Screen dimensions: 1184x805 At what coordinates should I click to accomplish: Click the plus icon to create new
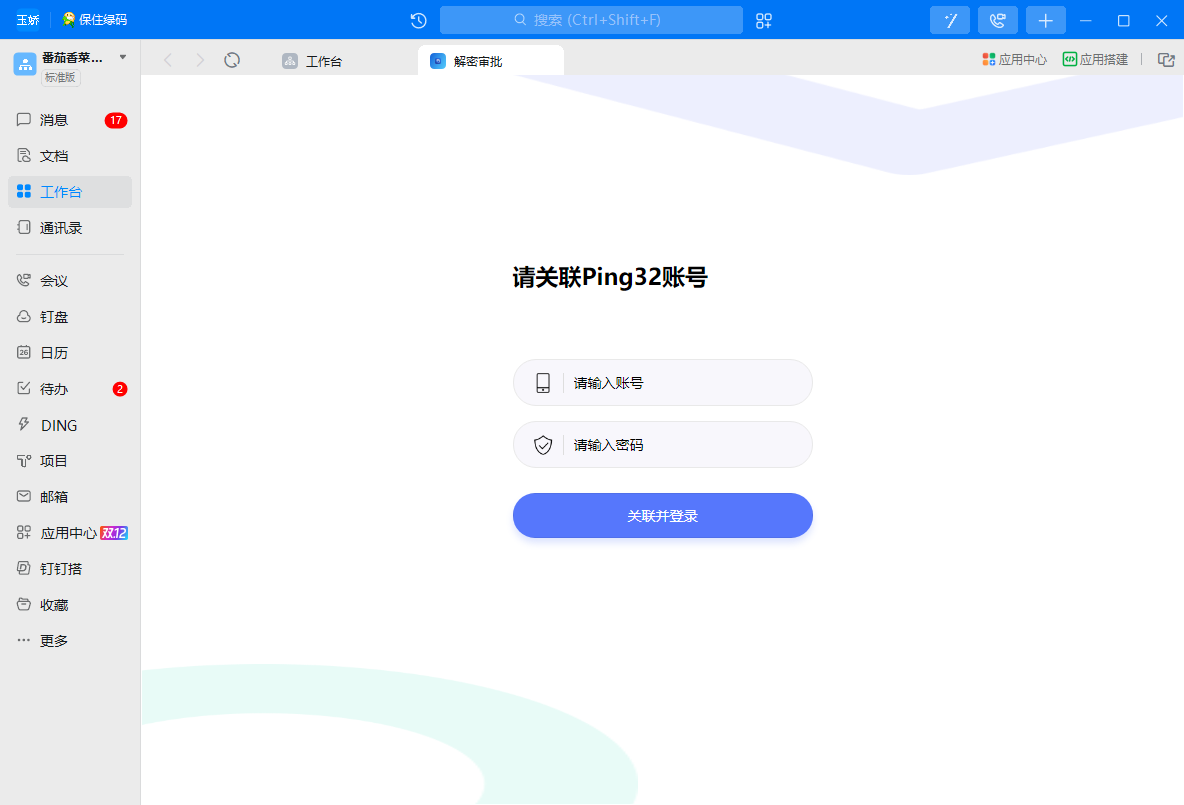tap(1045, 20)
